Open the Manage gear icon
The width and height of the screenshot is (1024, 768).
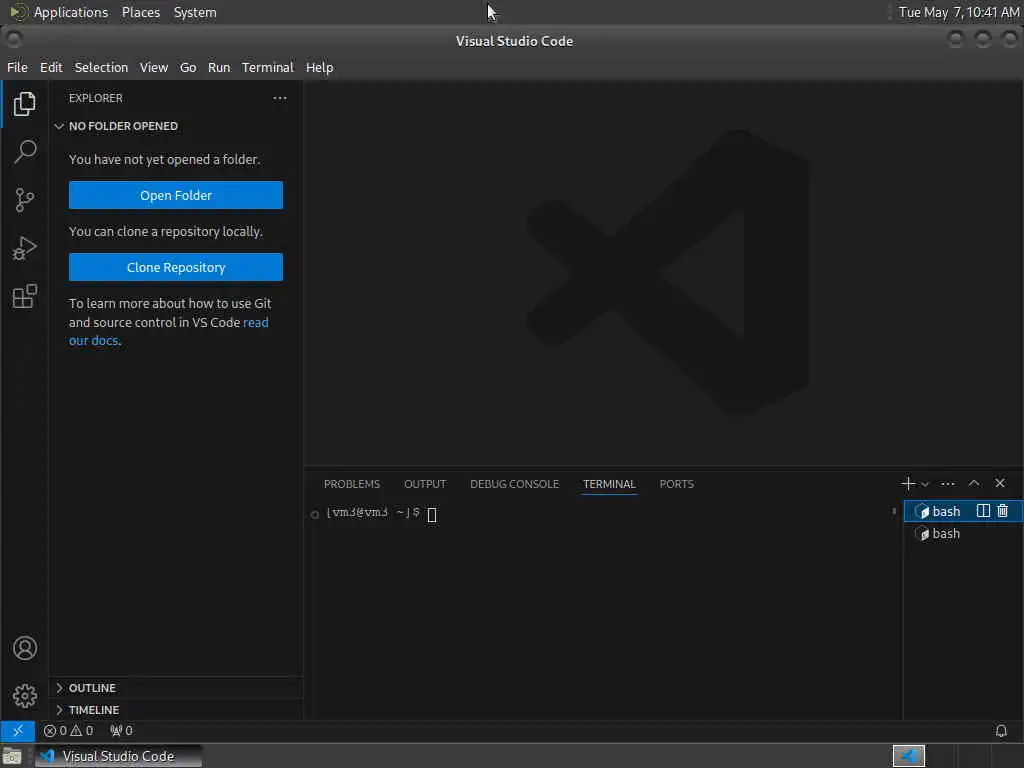(x=25, y=696)
